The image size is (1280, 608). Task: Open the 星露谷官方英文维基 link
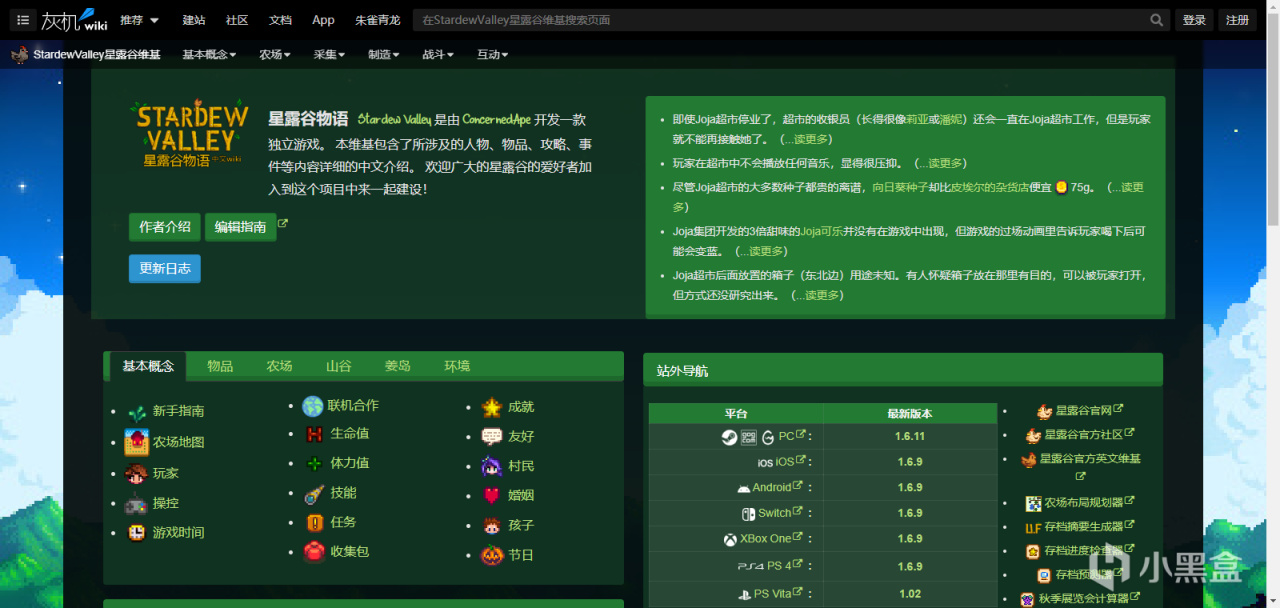1089,459
